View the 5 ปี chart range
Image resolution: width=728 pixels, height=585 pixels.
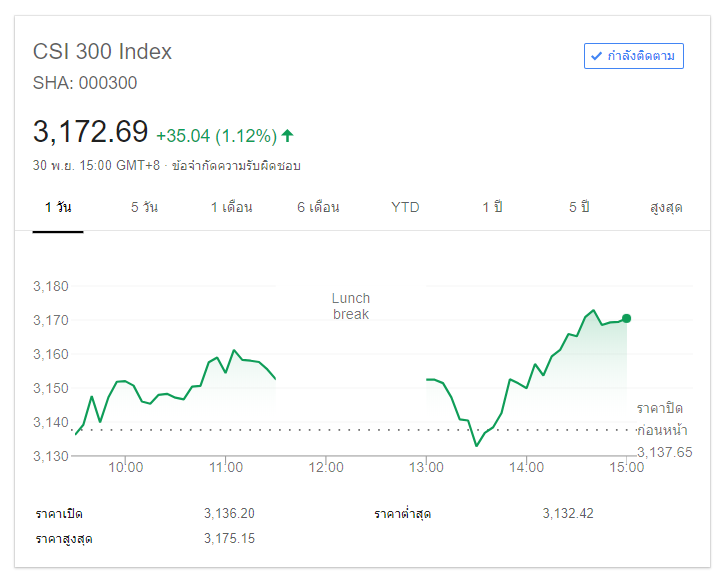[579, 207]
